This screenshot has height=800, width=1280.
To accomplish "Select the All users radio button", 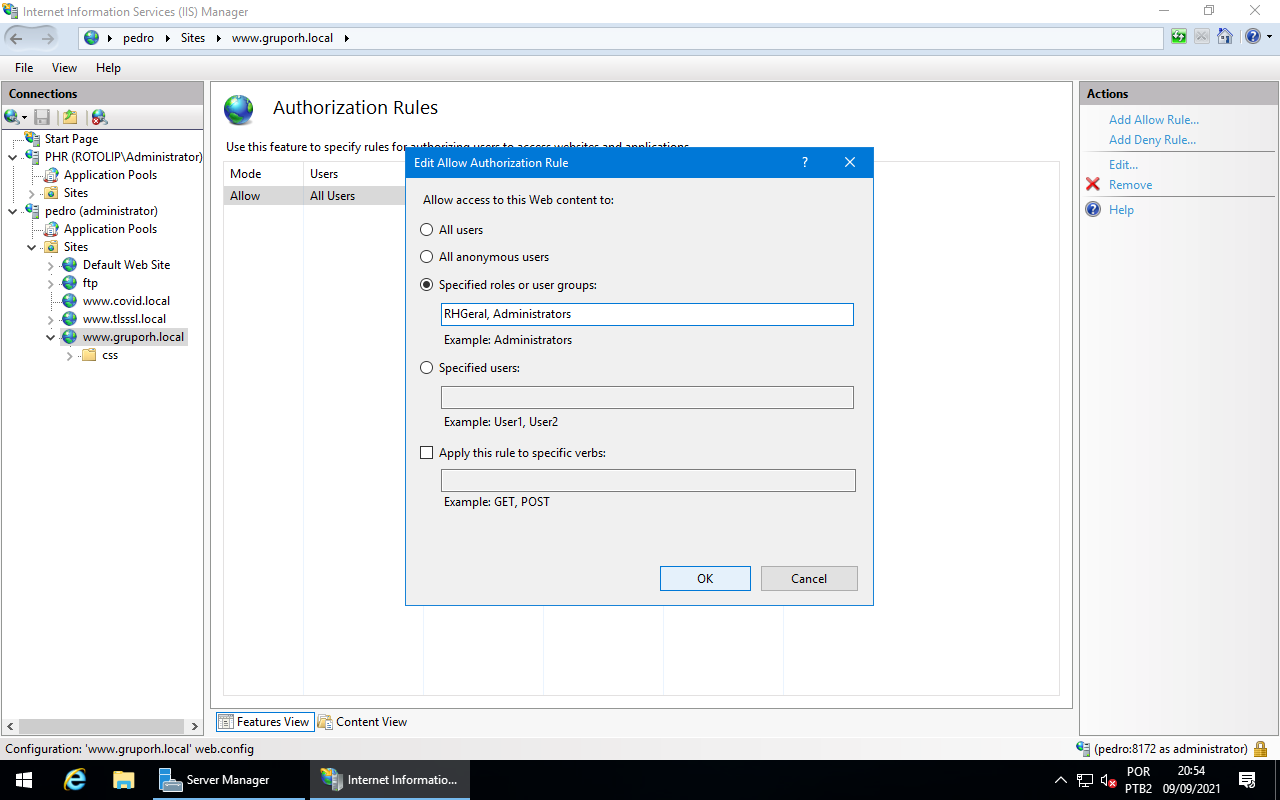I will pos(427,229).
